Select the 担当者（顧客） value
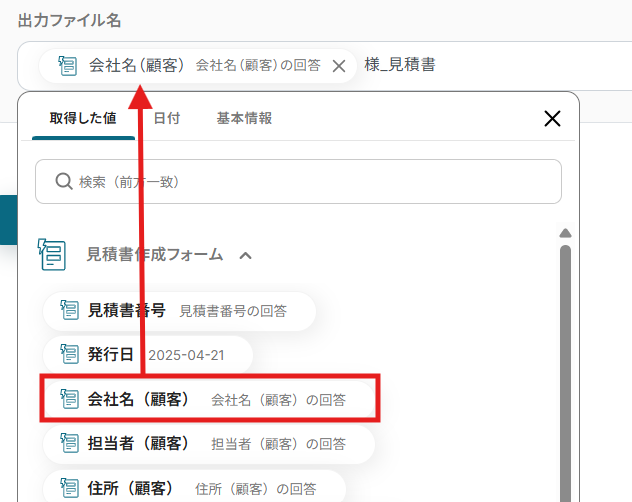This screenshot has width=632, height=502. pos(209,444)
